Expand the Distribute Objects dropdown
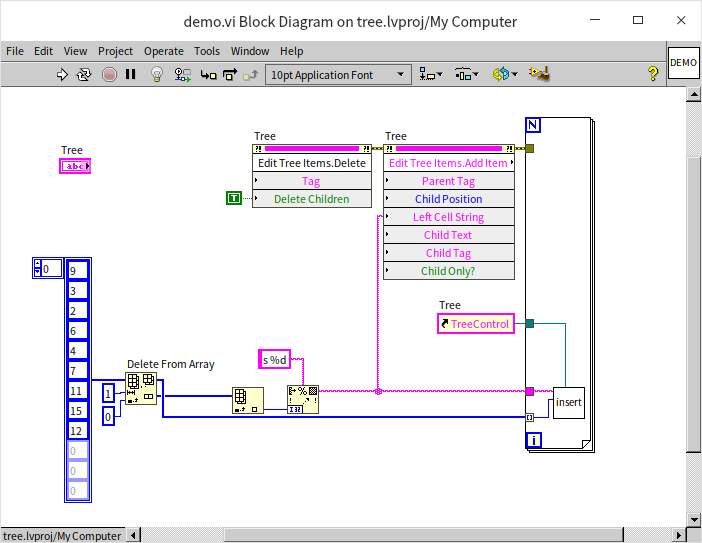Viewport: 702px width, 543px height. point(466,74)
